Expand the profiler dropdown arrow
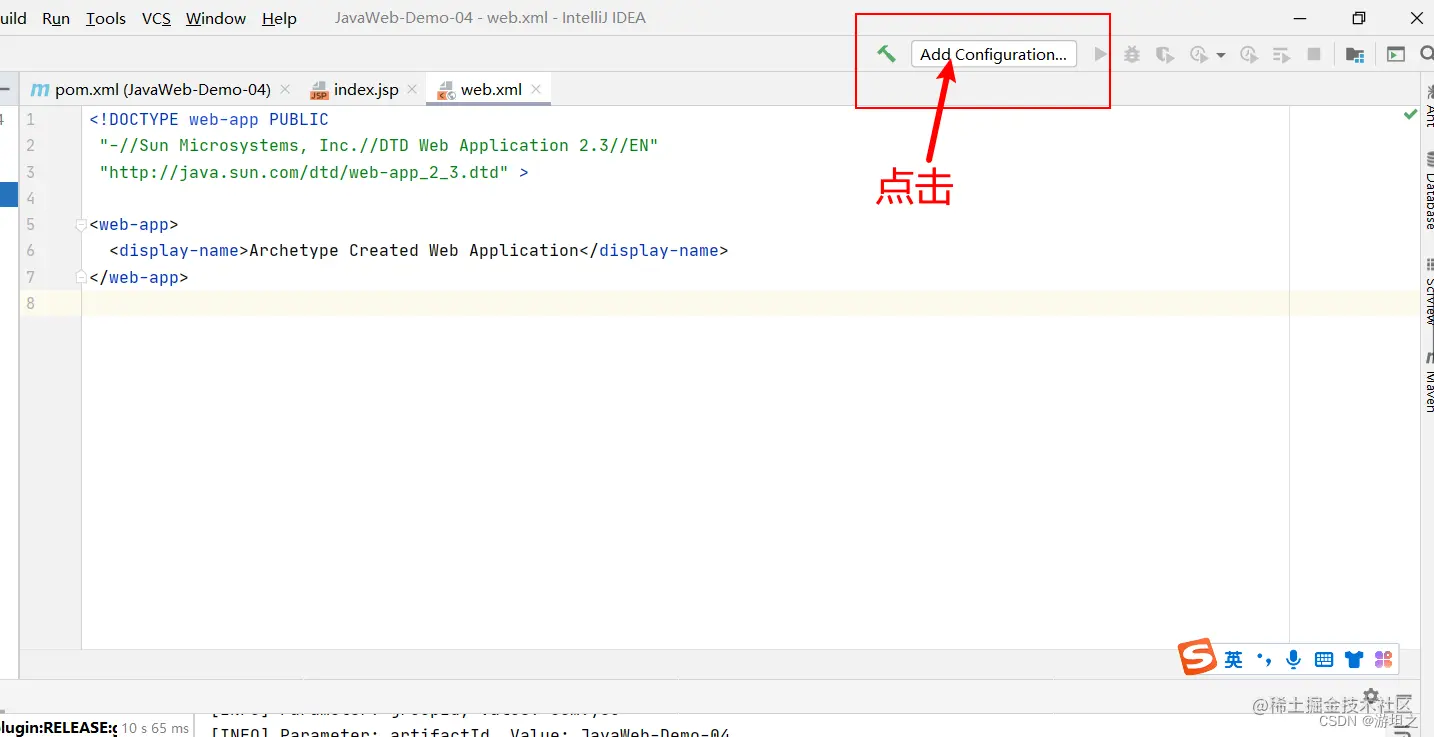 (x=1220, y=56)
